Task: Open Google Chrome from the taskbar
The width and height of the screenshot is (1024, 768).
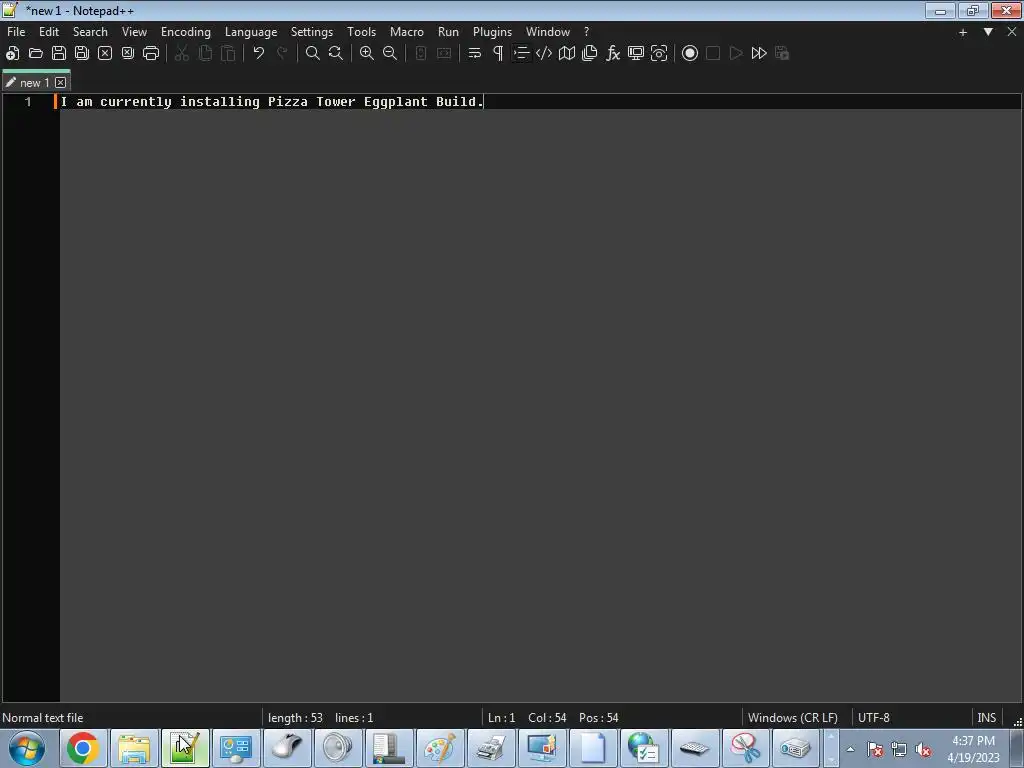Action: point(82,748)
